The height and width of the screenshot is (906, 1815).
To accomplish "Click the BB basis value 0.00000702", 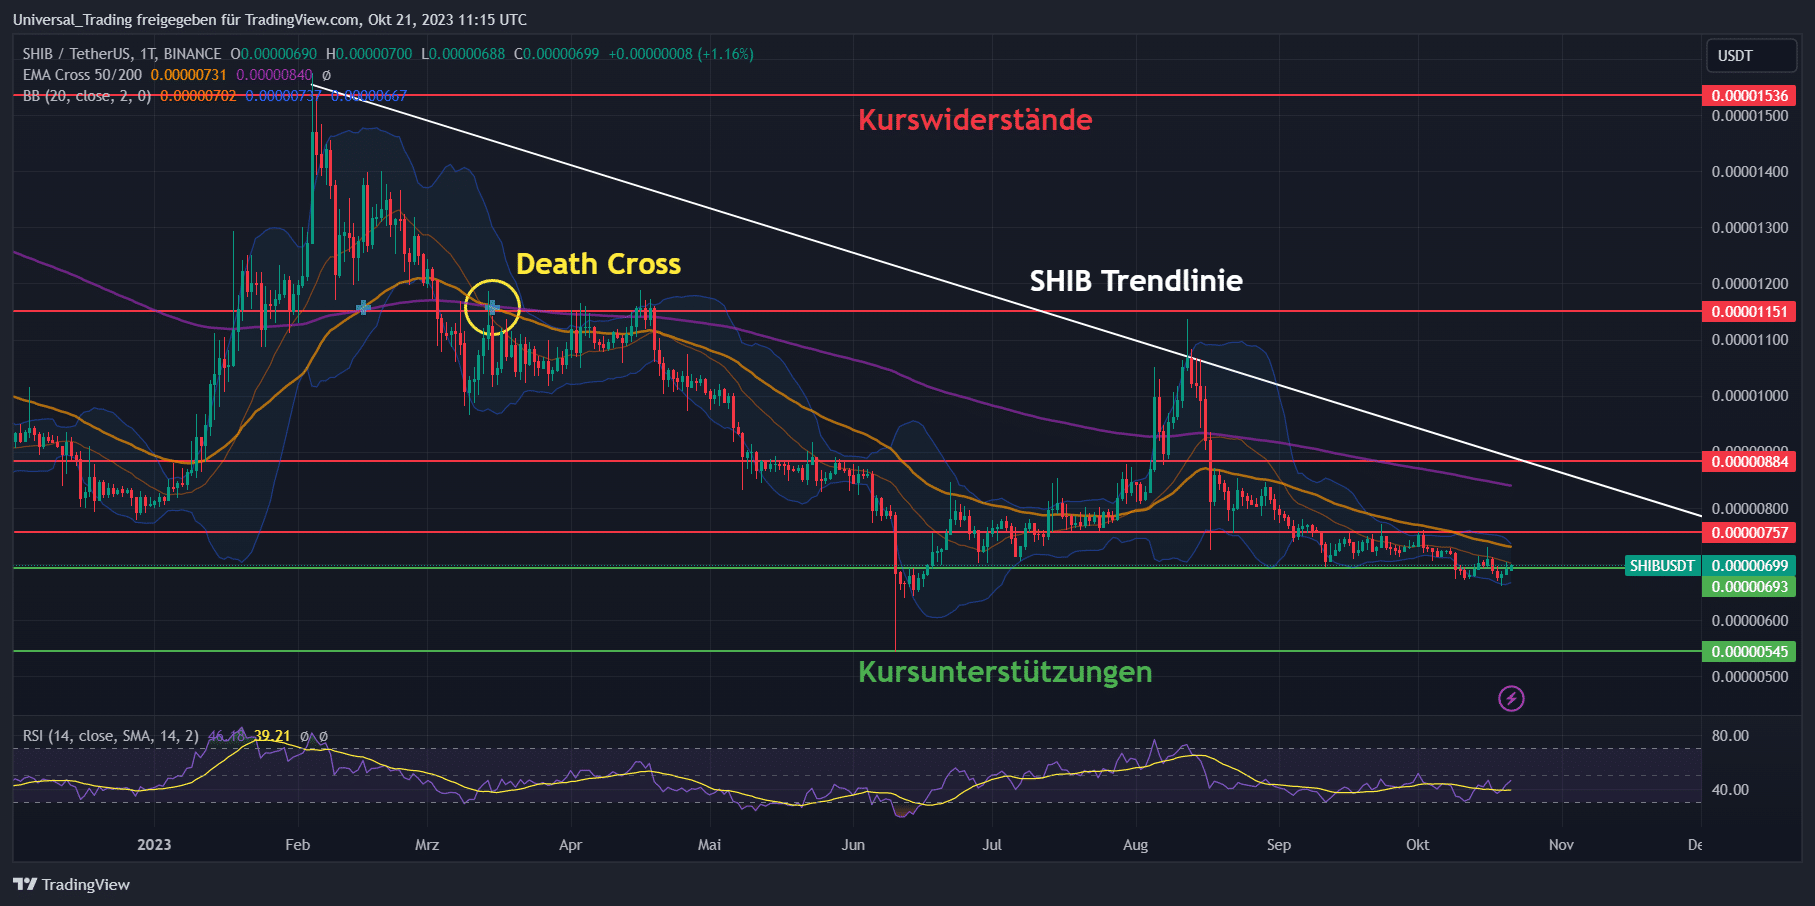I will [x=198, y=96].
